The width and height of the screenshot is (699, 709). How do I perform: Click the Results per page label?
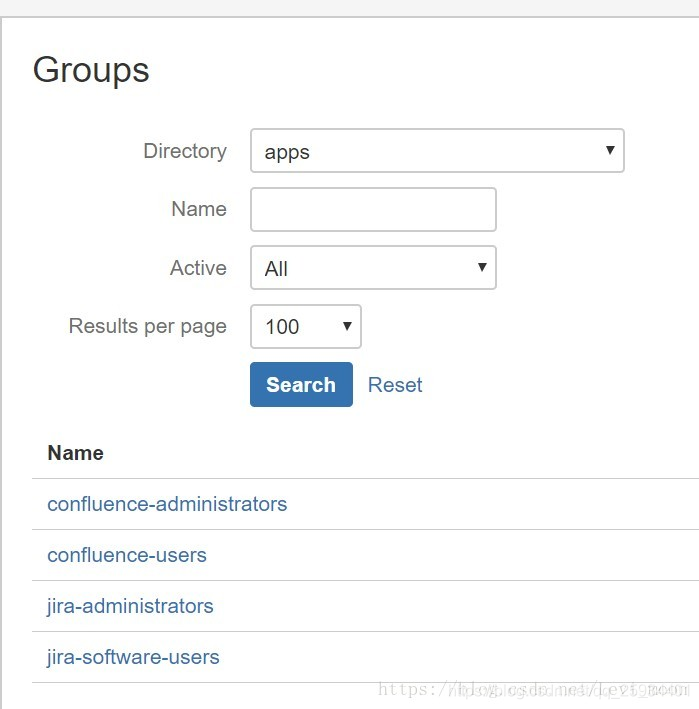[x=147, y=326]
